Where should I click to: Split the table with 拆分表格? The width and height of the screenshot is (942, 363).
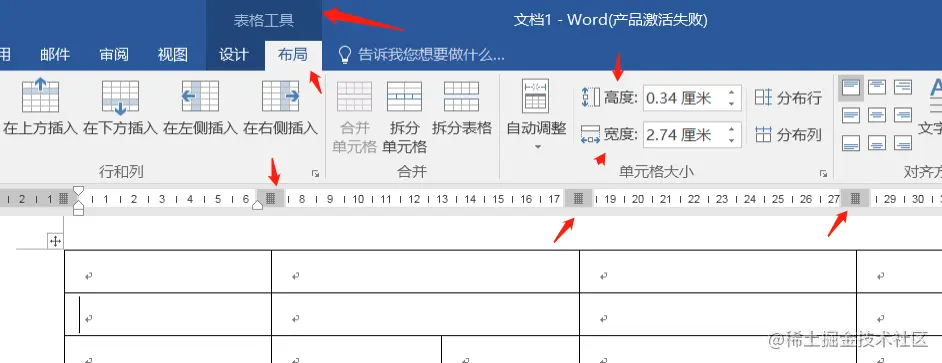click(x=461, y=108)
